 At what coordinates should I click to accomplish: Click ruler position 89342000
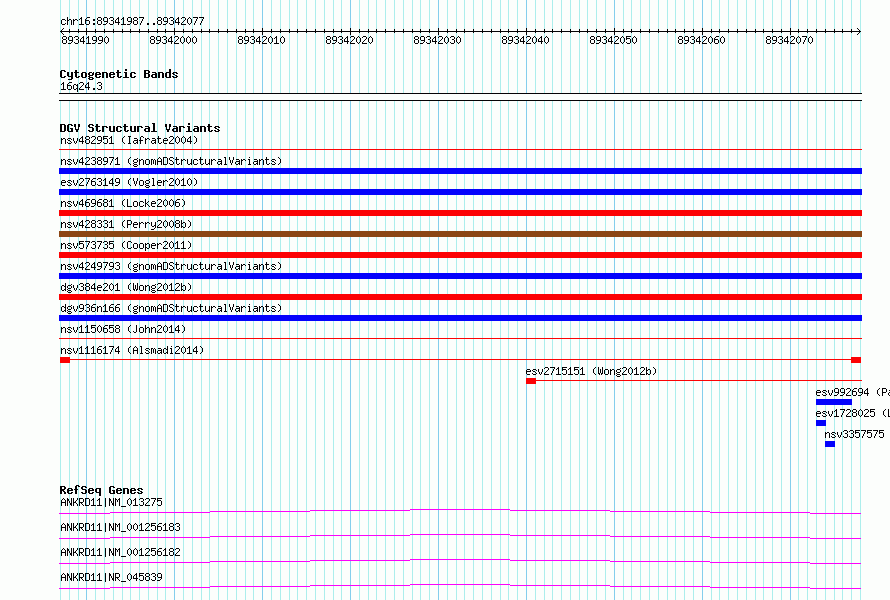(x=173, y=40)
